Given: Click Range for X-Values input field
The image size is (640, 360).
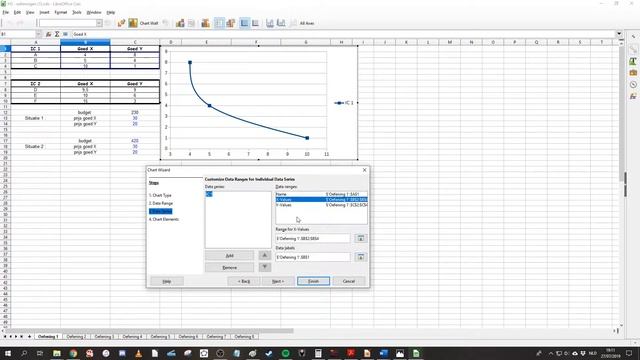Looking at the screenshot, I should (x=313, y=238).
